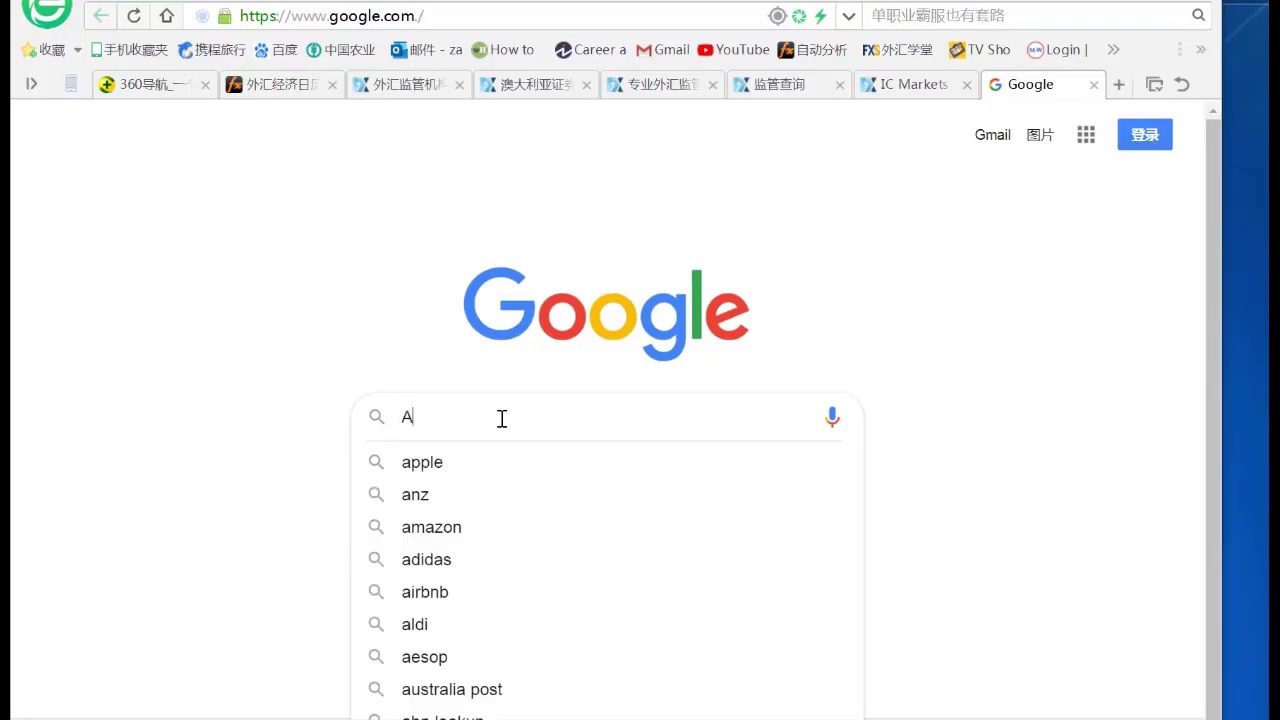Screen dimensions: 1280x720
Task: Click the browser back arrow button
Action: (100, 16)
